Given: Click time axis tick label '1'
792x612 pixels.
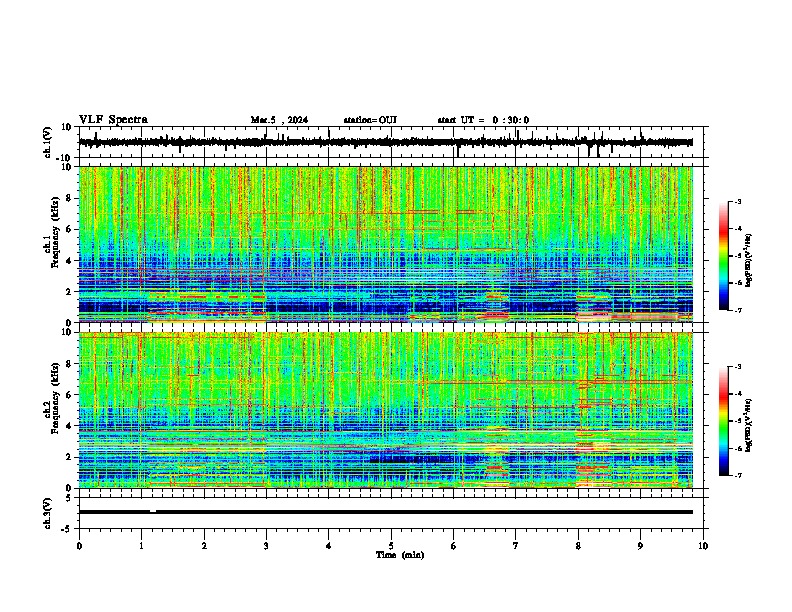Looking at the screenshot, I should [141, 546].
